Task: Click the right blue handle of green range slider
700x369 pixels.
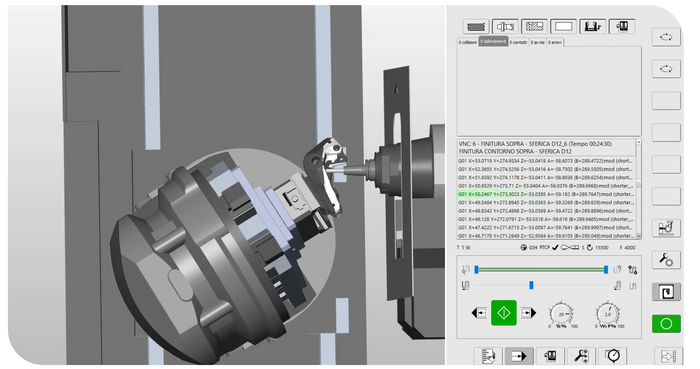Action: click(606, 269)
